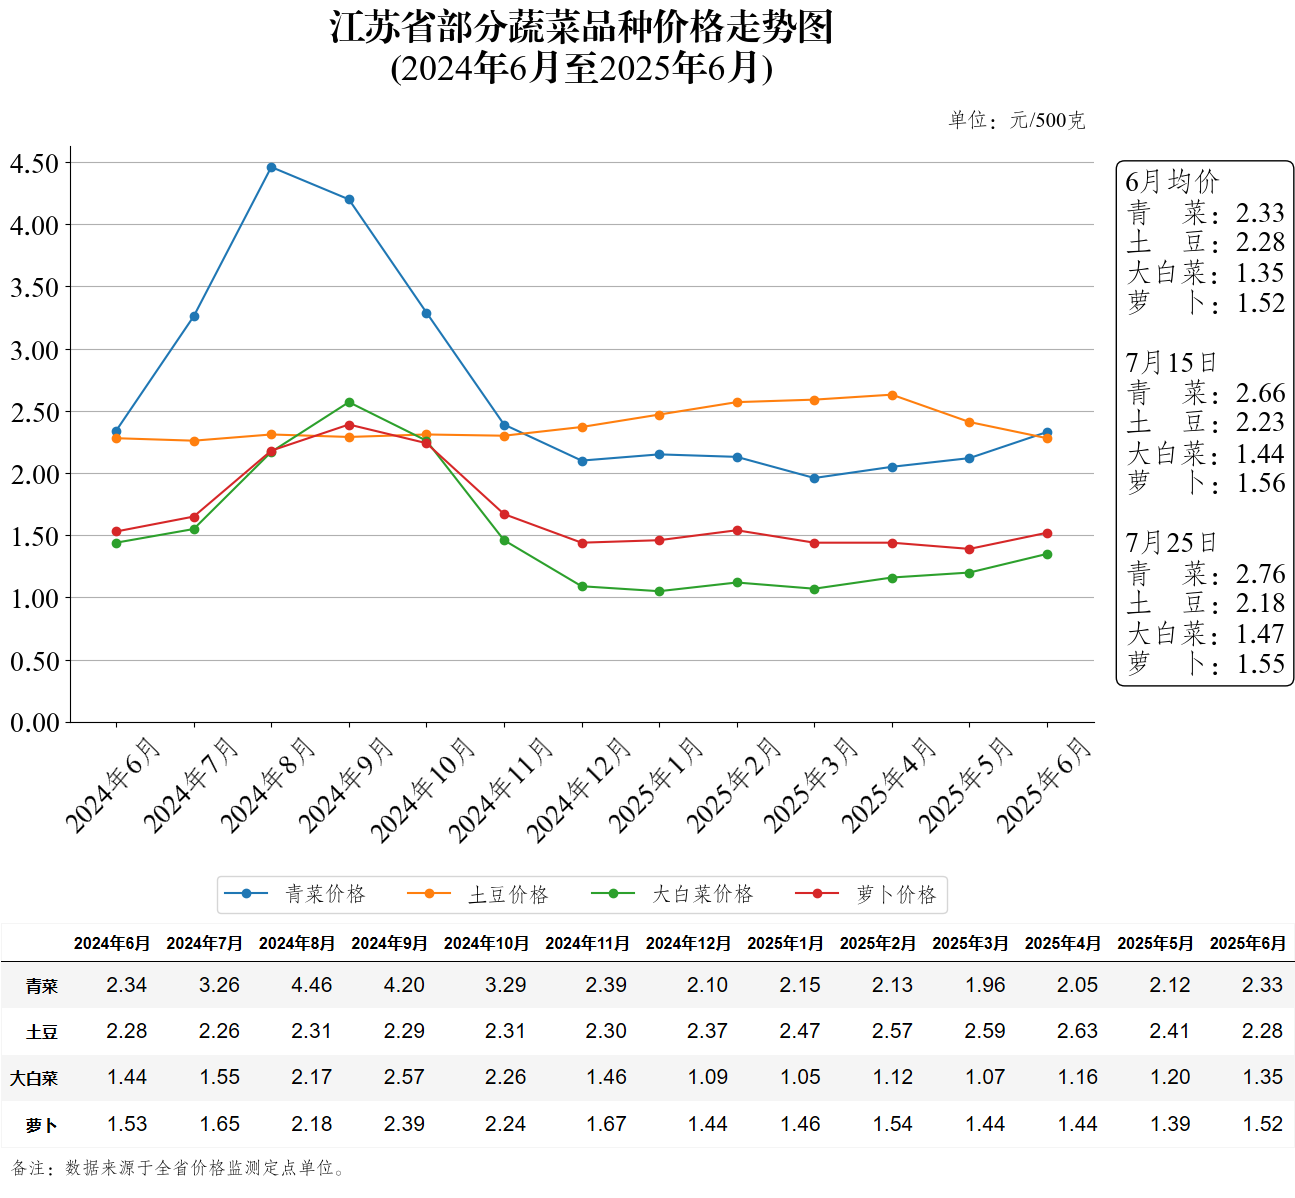1295x1198 pixels.
Task: Click the 4.50 tick label on the y-axis
Action: click(35, 163)
